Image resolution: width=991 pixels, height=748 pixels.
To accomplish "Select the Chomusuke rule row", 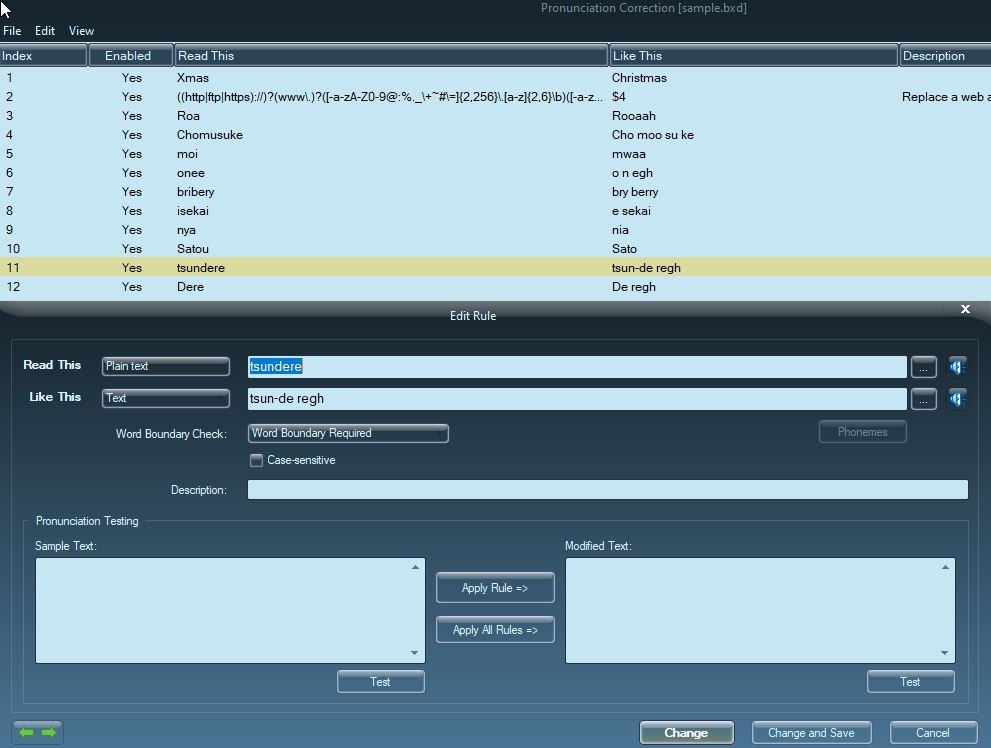I will (210, 135).
